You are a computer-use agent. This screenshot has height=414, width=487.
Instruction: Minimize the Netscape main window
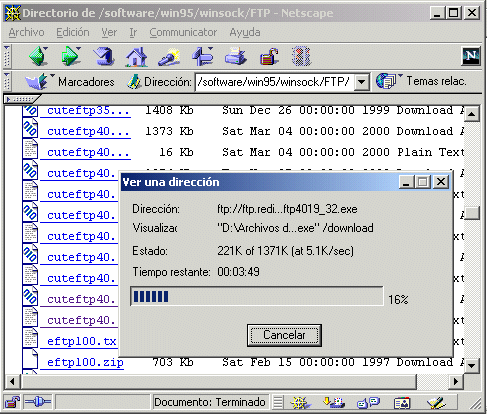tap(437, 13)
